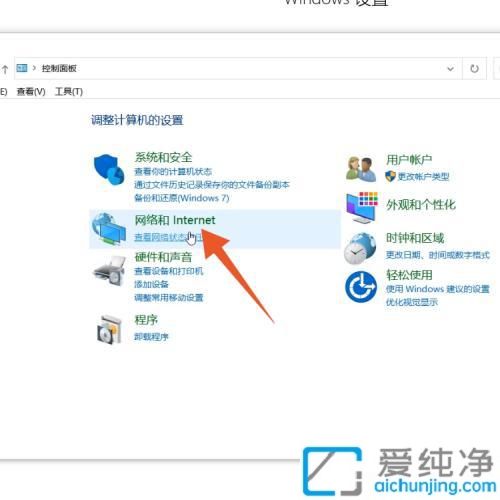The image size is (500, 500).
Task: Click 查看设备和打印机 link
Action: click(x=169, y=271)
